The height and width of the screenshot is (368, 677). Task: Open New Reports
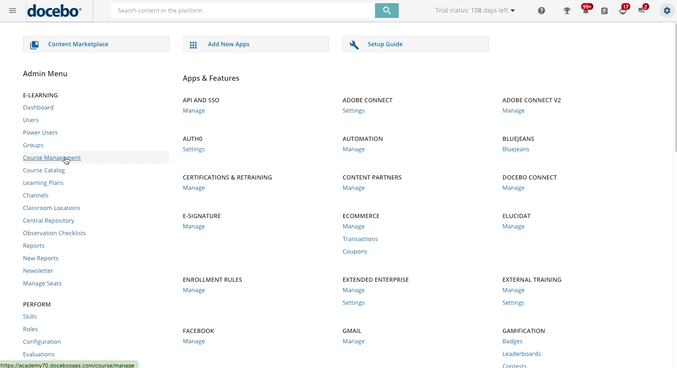point(41,258)
